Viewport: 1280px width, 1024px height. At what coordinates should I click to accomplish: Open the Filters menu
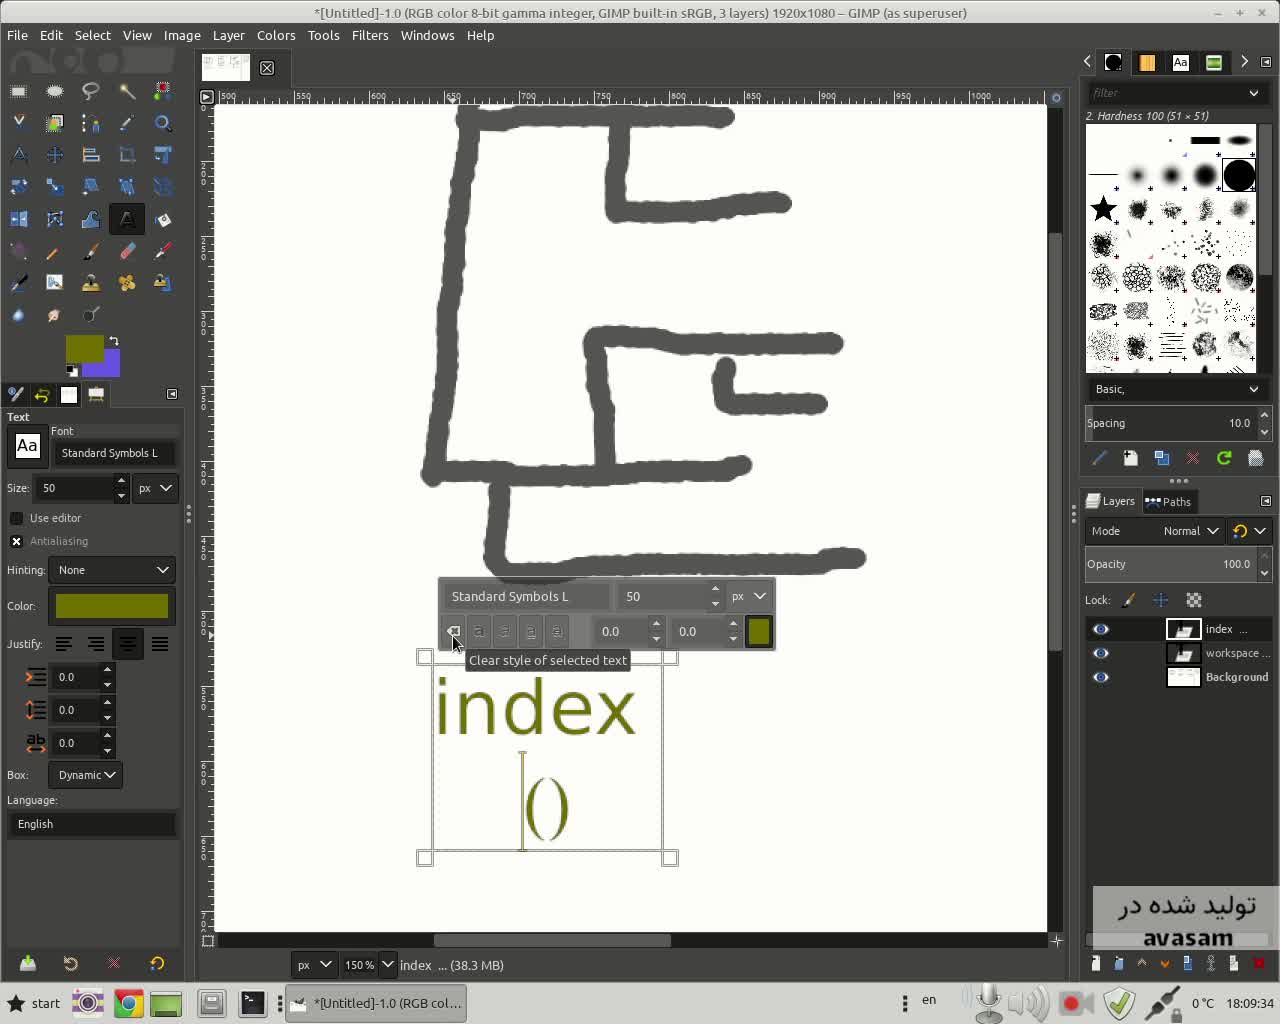click(x=370, y=35)
